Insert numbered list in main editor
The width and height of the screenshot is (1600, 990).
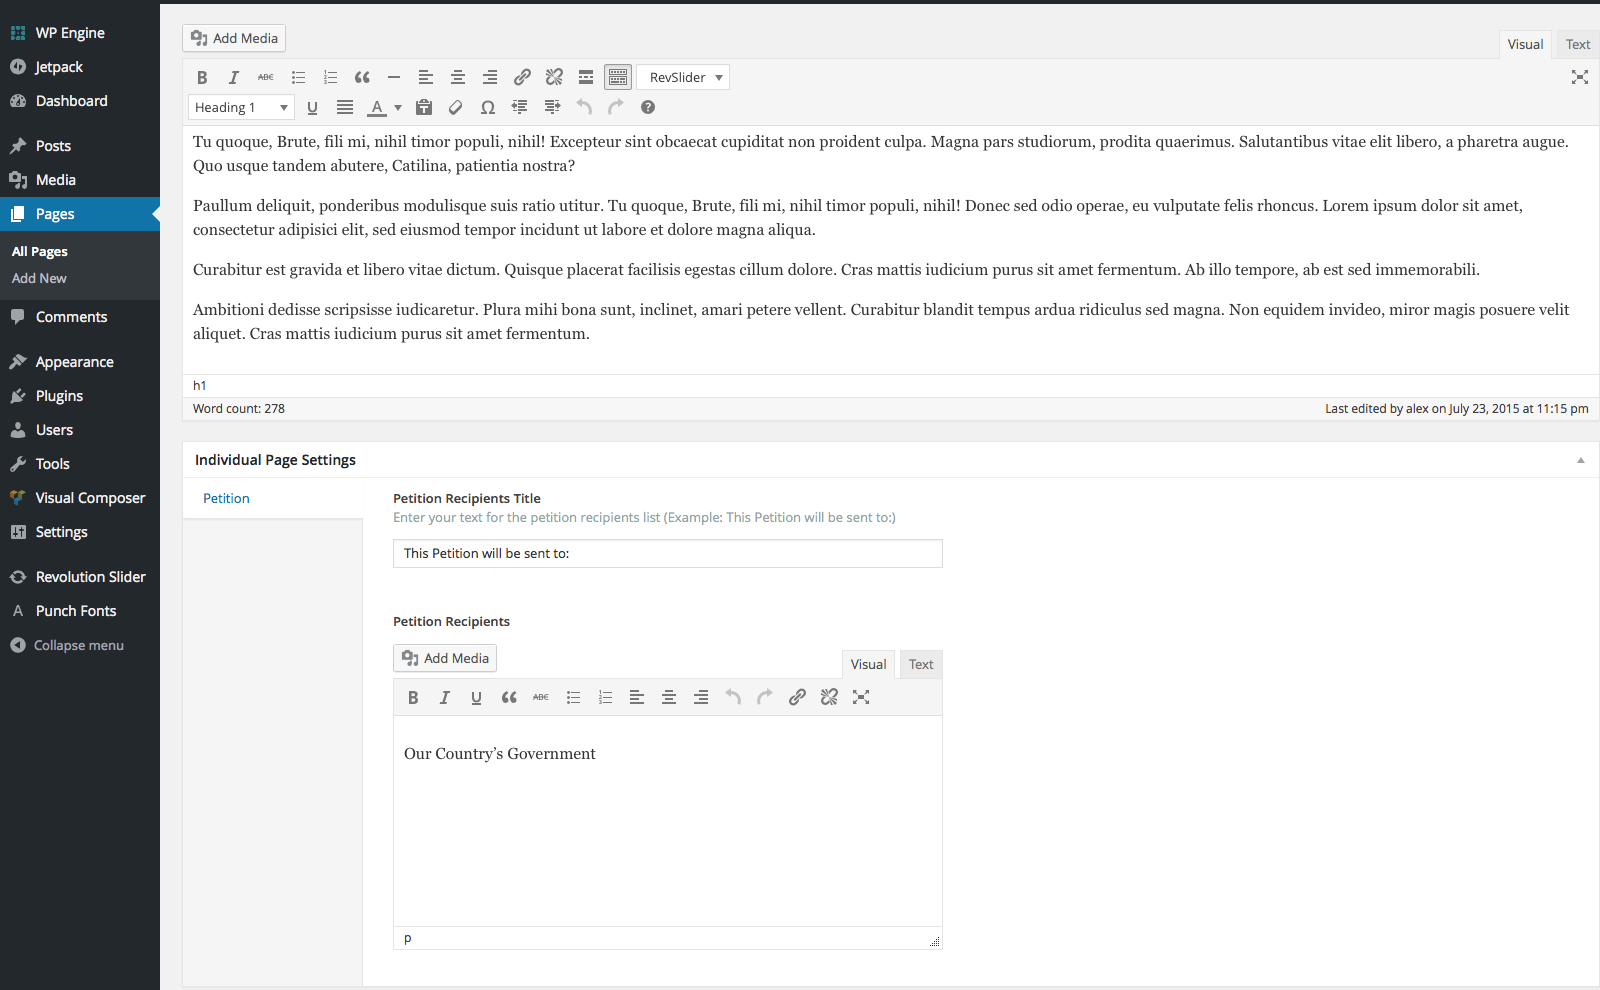point(330,77)
